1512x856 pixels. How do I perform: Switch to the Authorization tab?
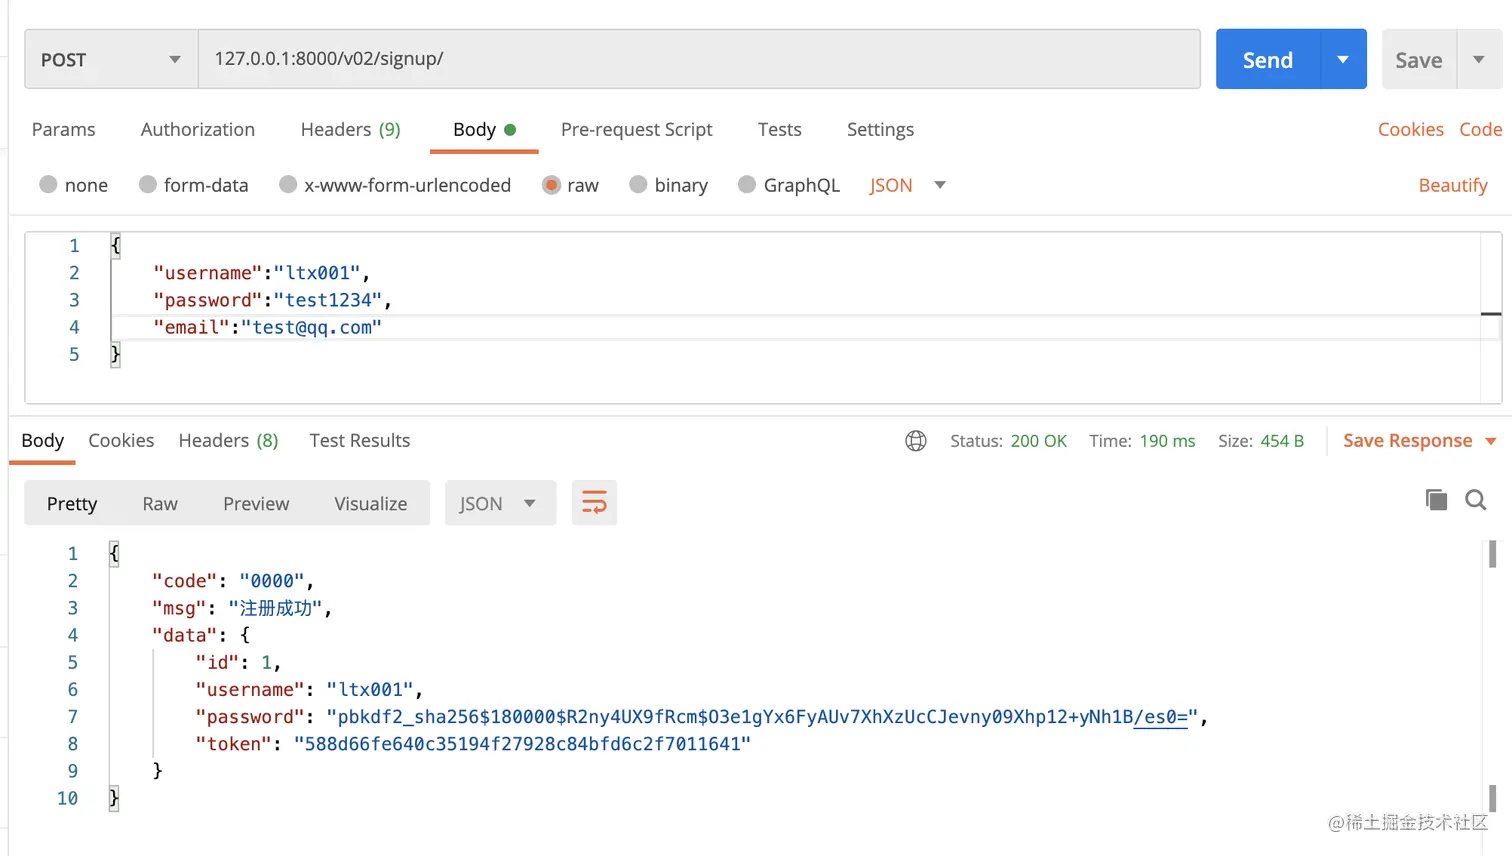tap(198, 129)
